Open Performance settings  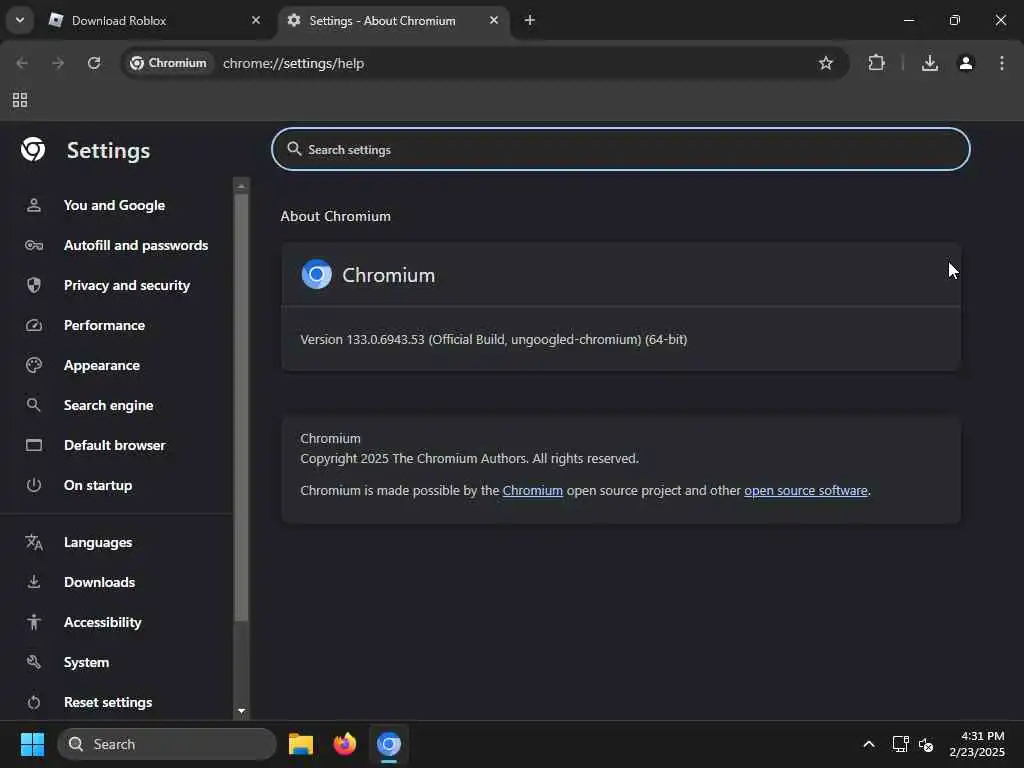coord(104,325)
